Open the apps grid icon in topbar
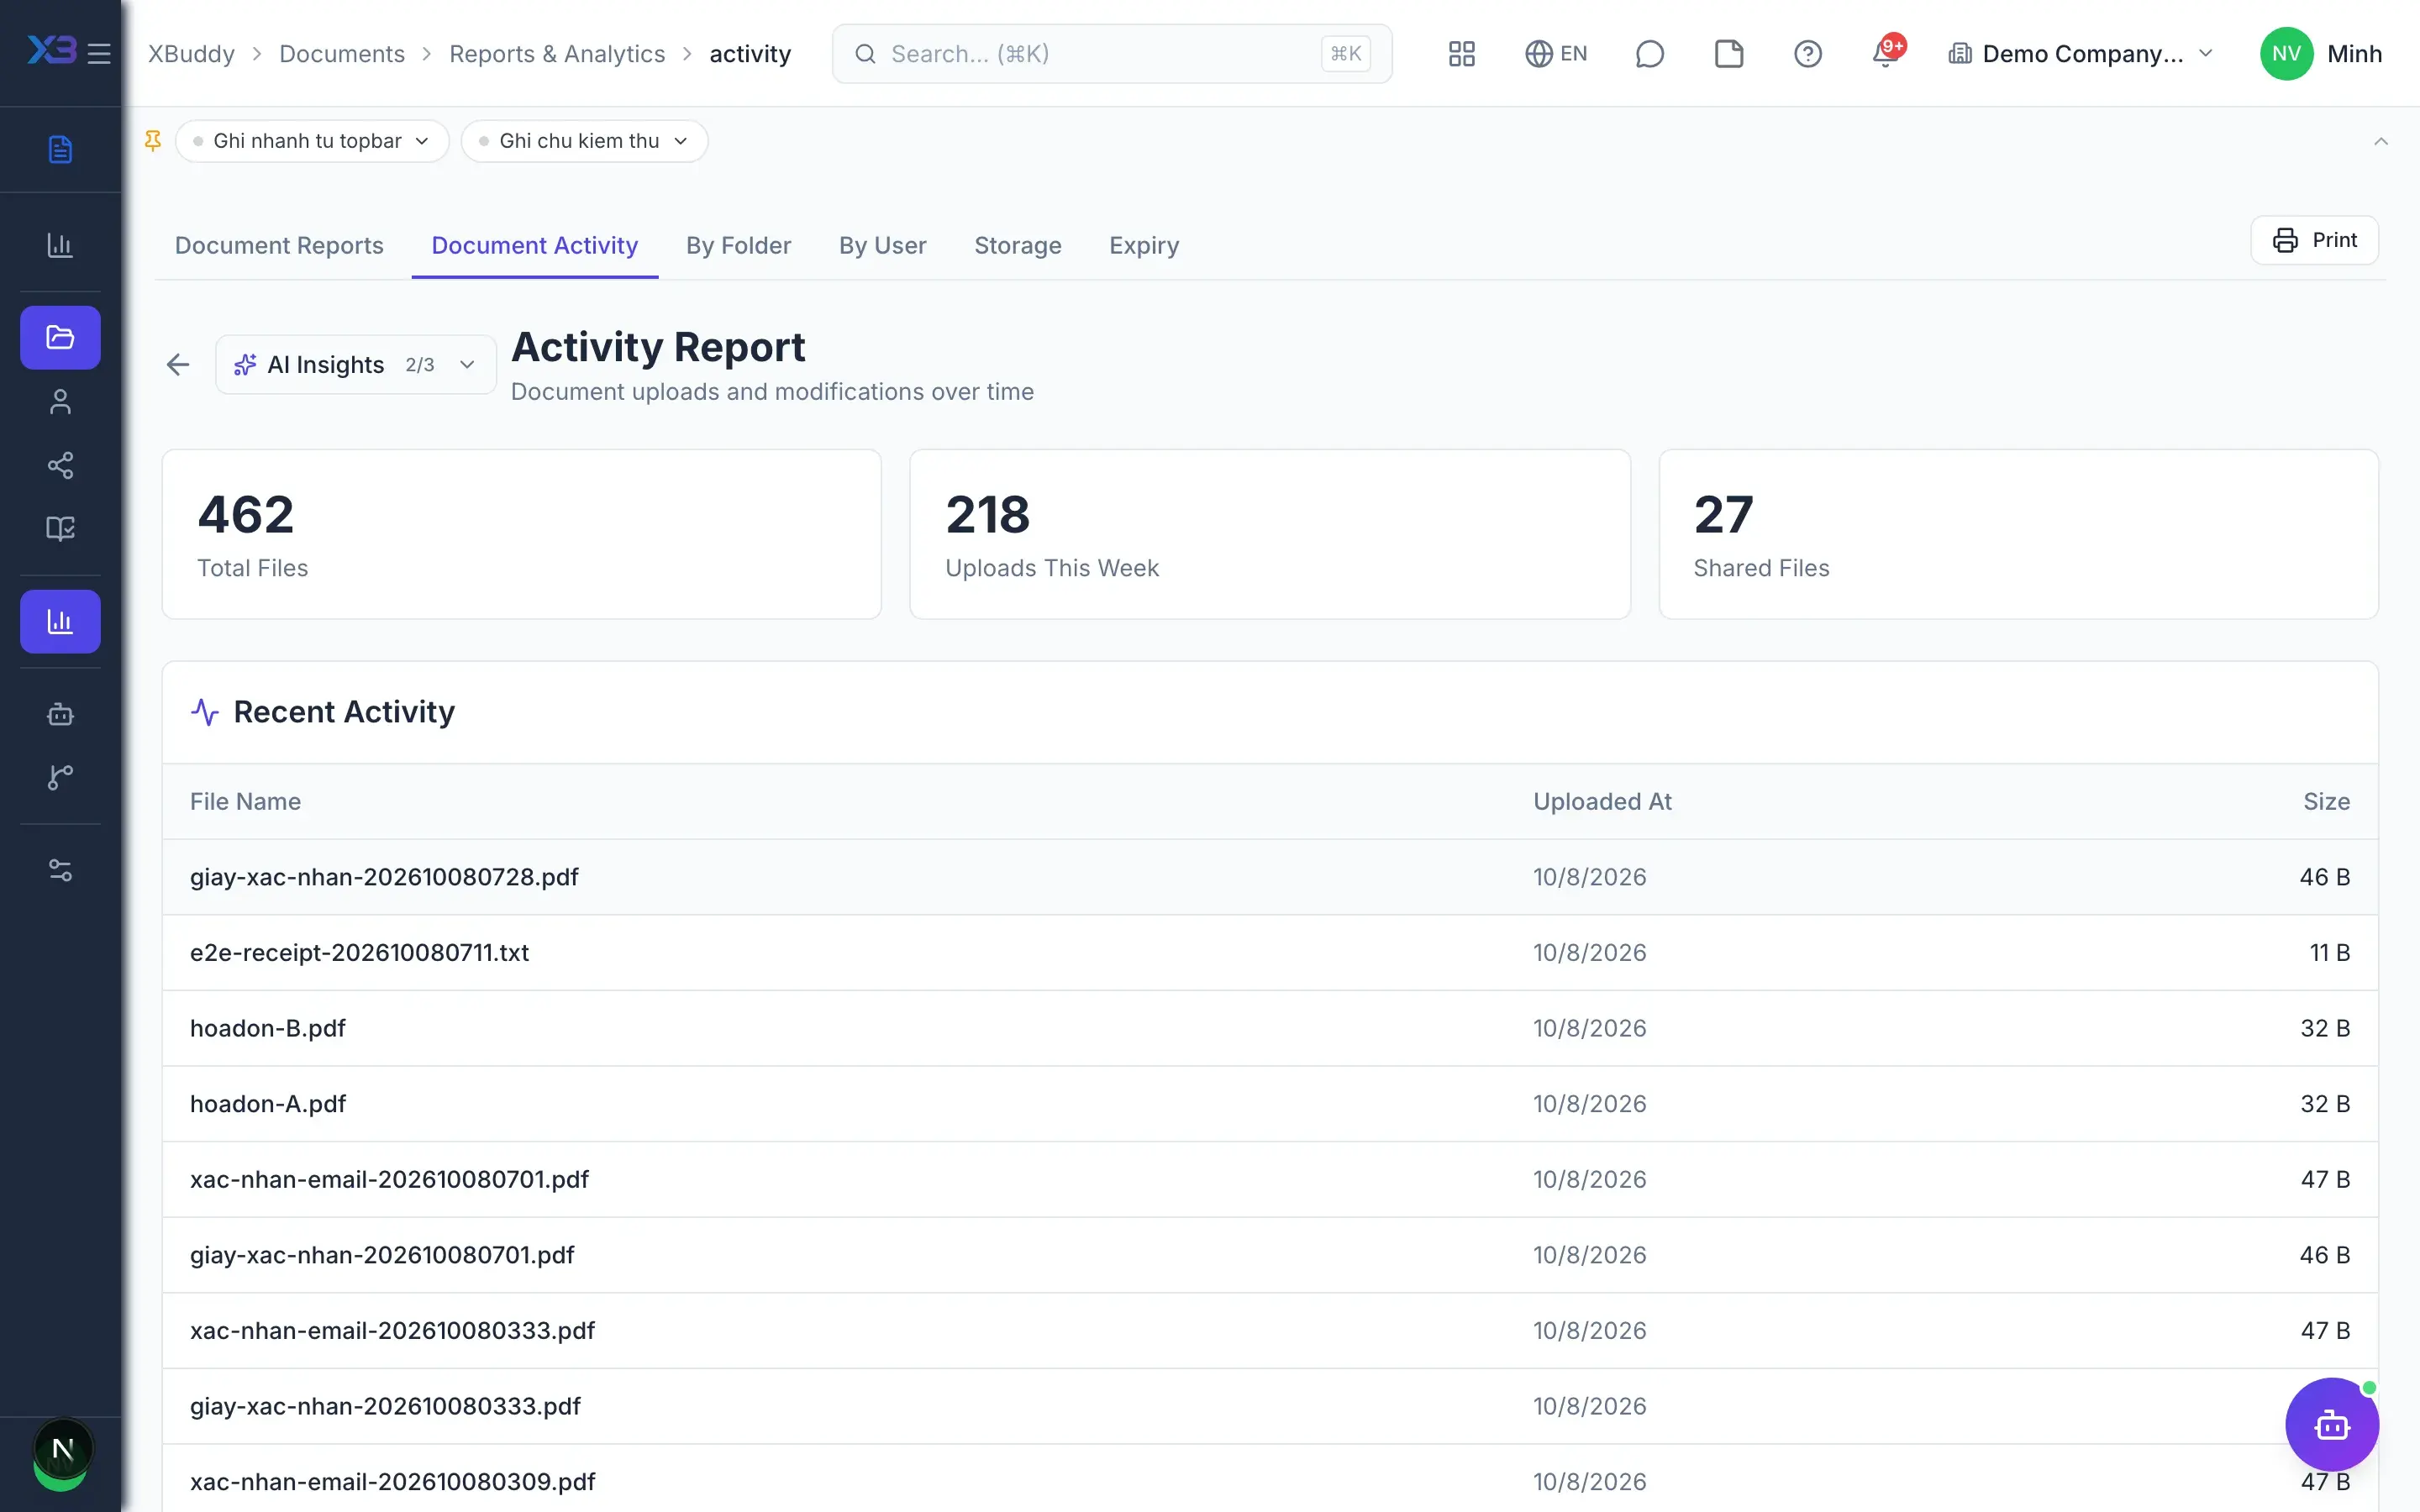This screenshot has width=2420, height=1512. (x=1462, y=53)
